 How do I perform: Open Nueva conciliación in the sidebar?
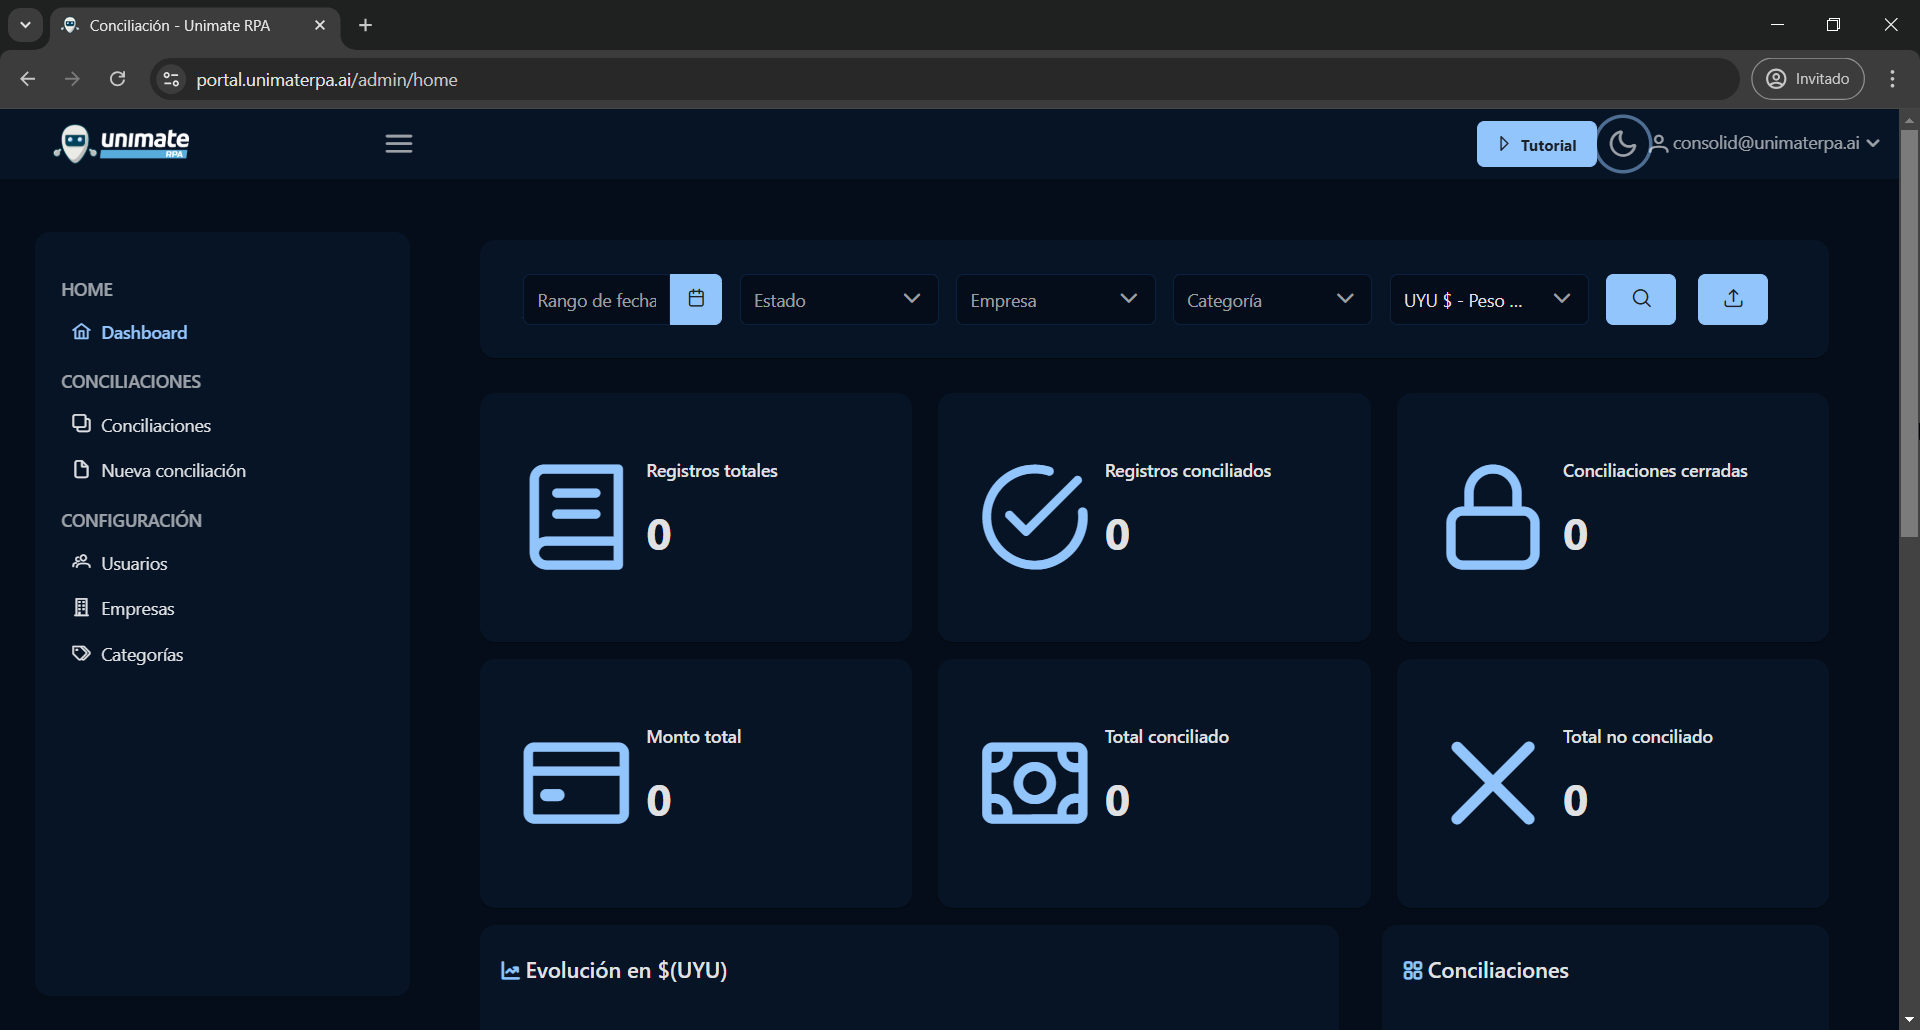[159, 470]
